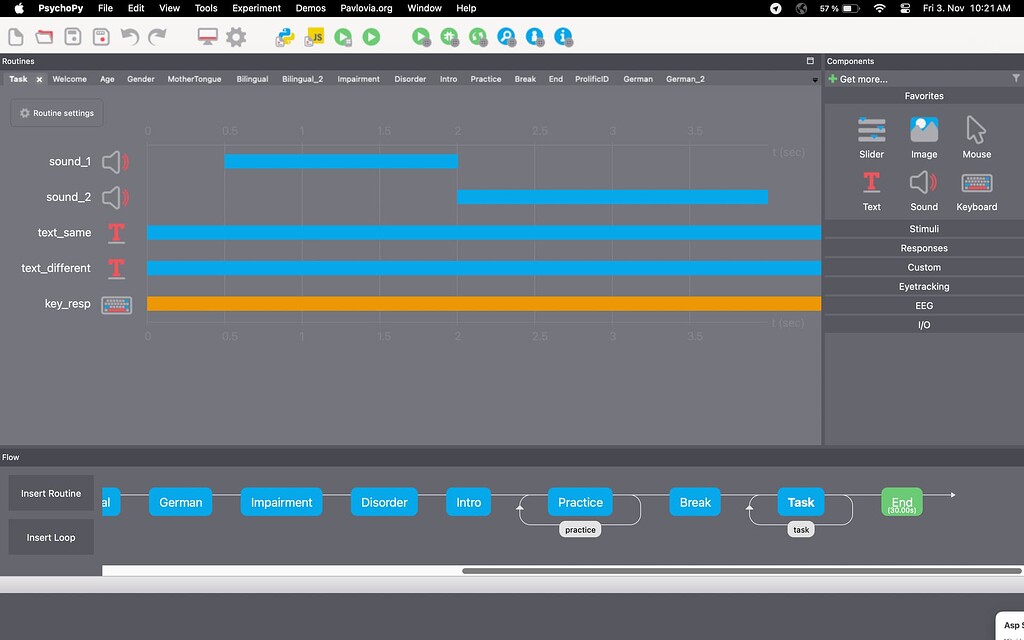The image size is (1024, 640).
Task: Compile the experiment to a Python script
Action: pyautogui.click(x=287, y=37)
